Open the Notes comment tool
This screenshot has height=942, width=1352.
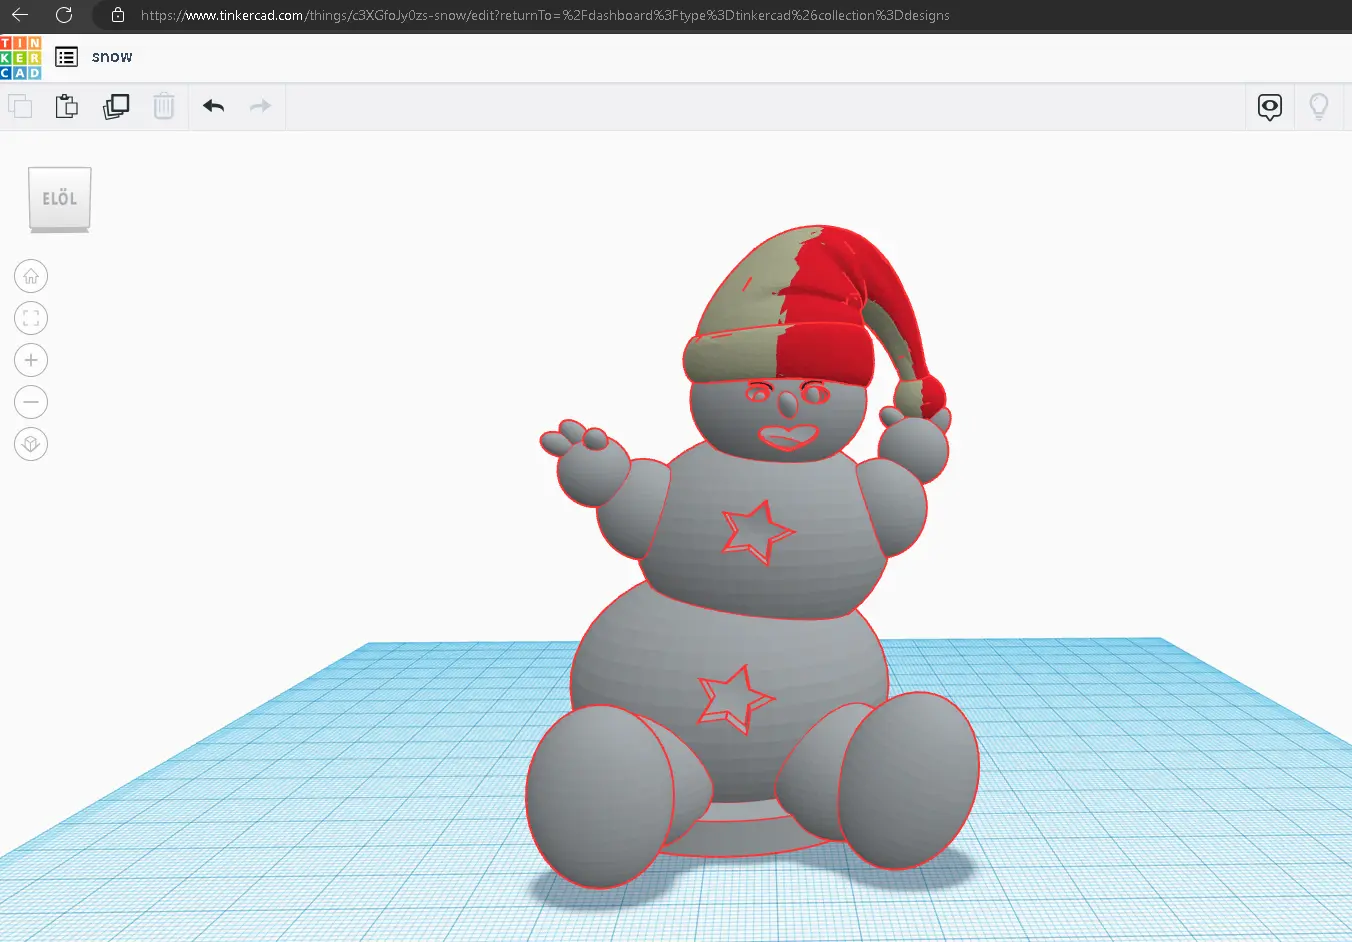[x=1269, y=107]
